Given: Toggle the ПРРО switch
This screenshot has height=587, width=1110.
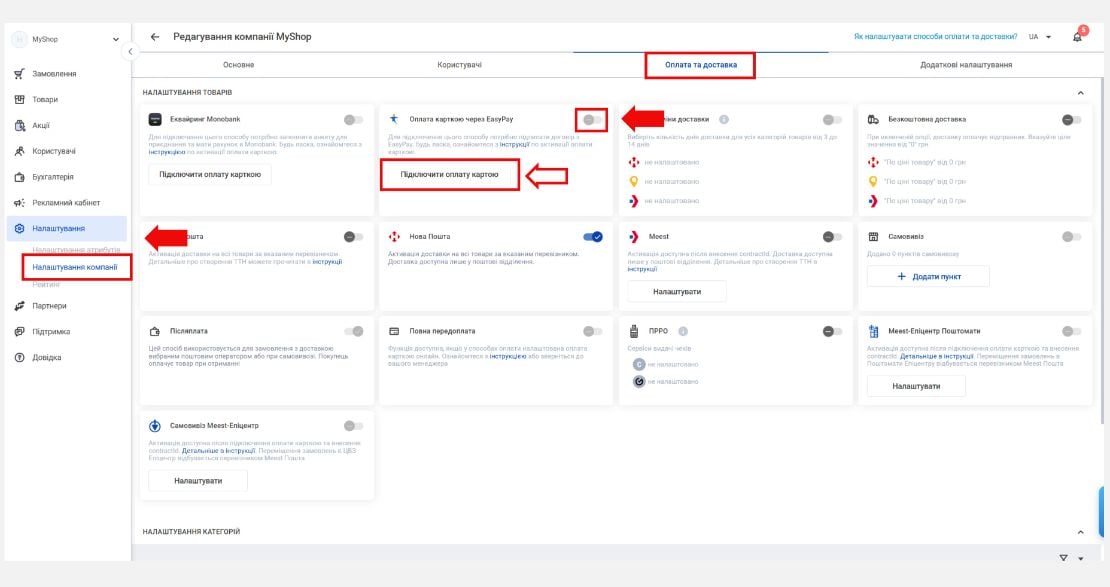Looking at the screenshot, I should pyautogui.click(x=832, y=331).
